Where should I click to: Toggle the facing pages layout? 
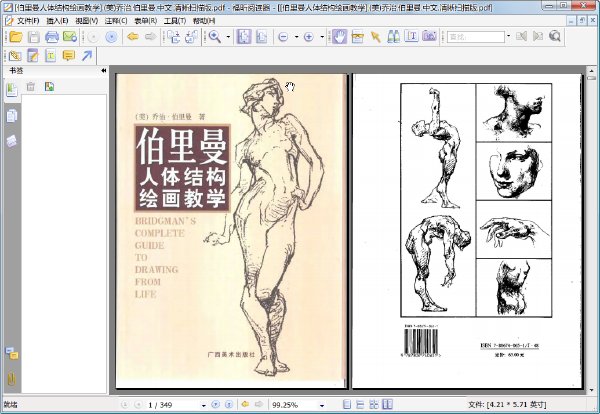(387, 404)
